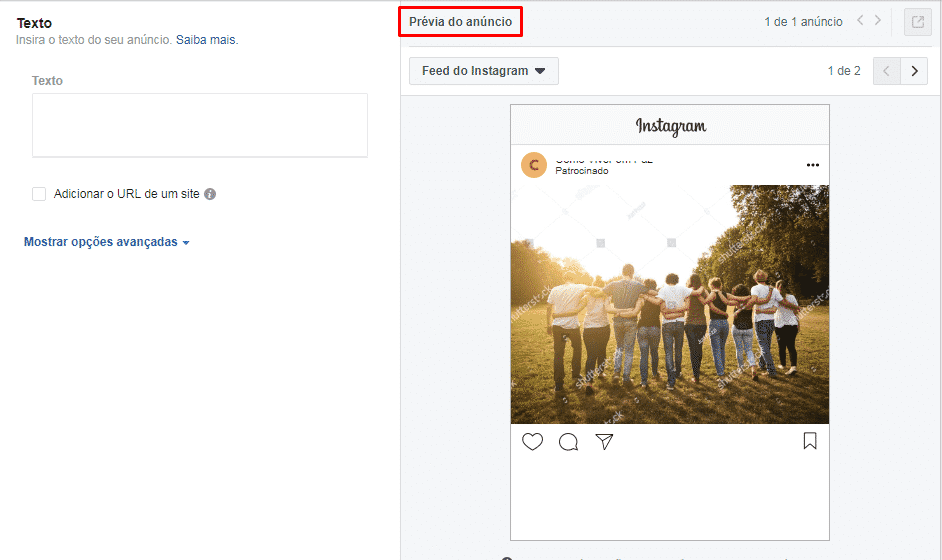Click the '1 de 1 anúncio' counter
This screenshot has width=942, height=560.
803,22
